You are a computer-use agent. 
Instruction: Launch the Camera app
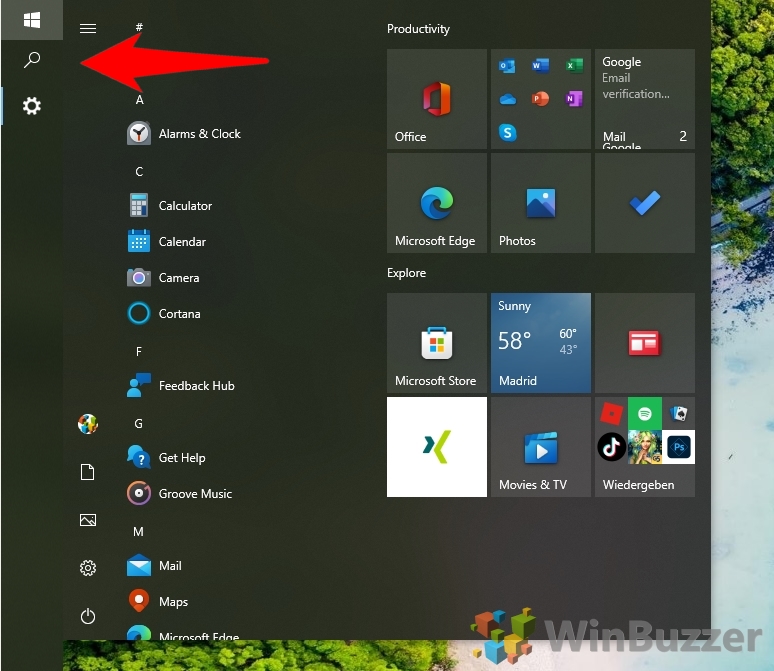[163, 277]
